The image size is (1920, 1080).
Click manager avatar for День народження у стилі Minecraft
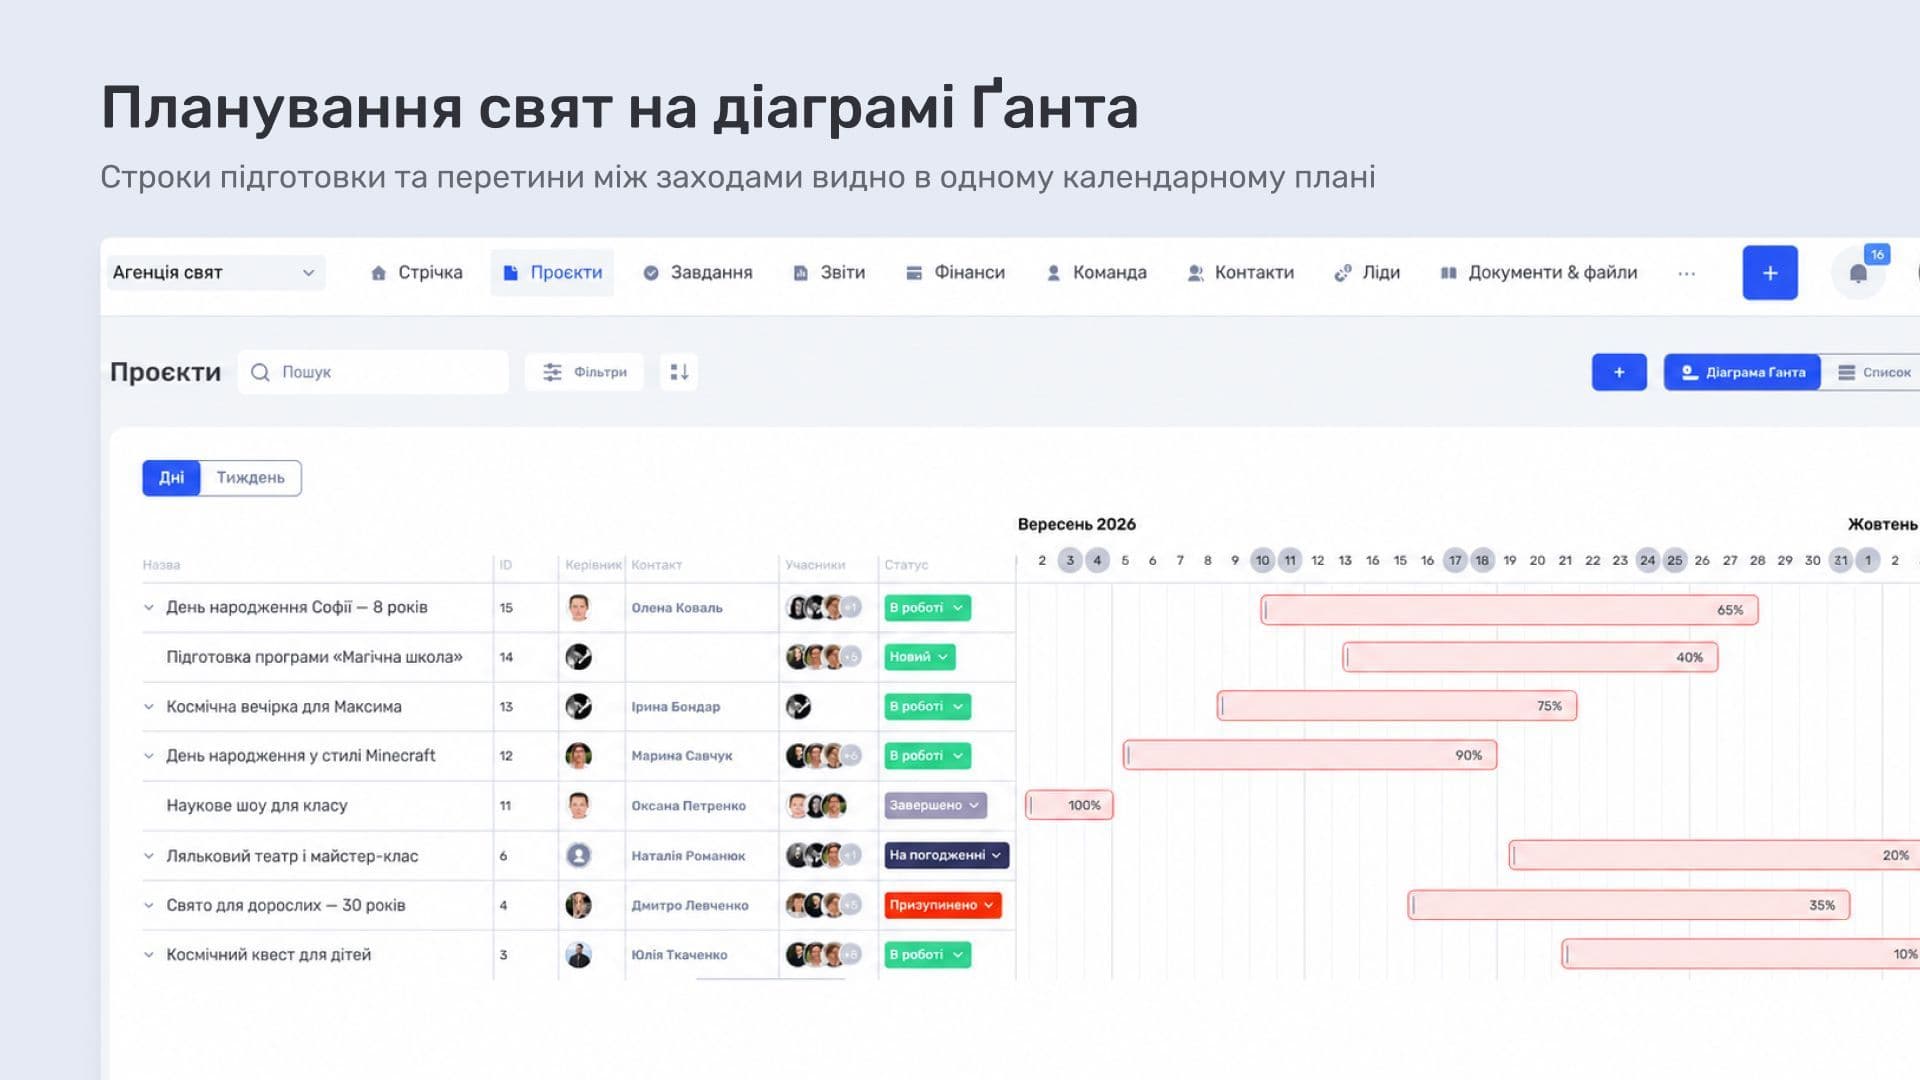click(x=578, y=756)
